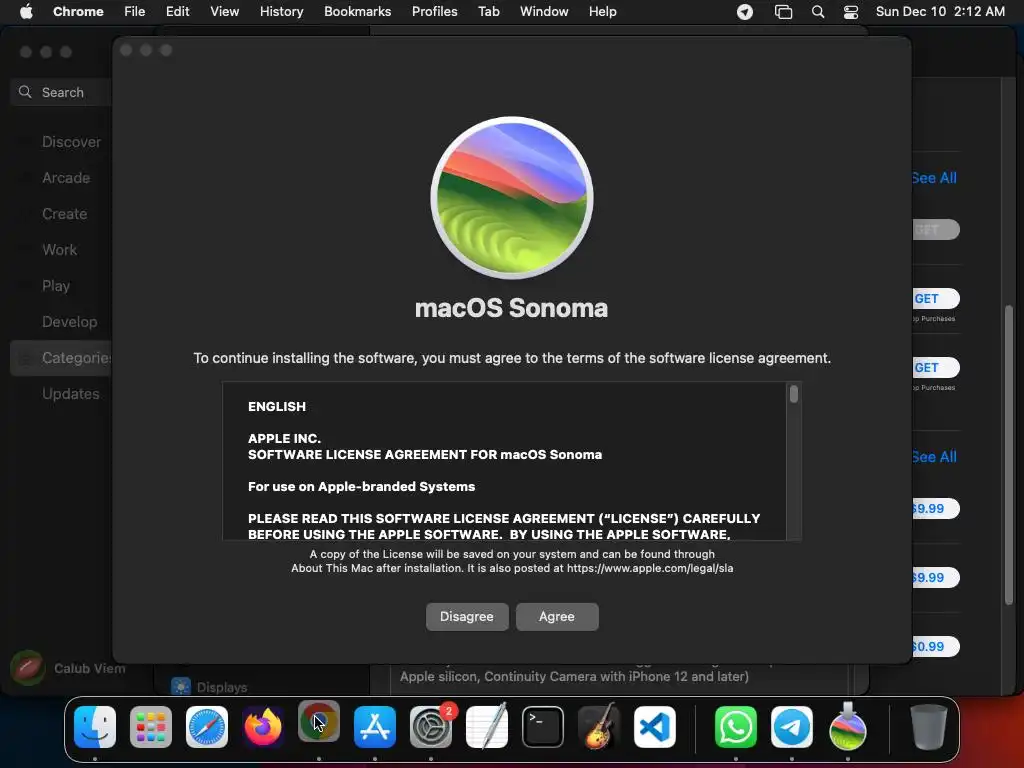
Task: Select Discover in App Store sidebar
Action: pos(71,142)
